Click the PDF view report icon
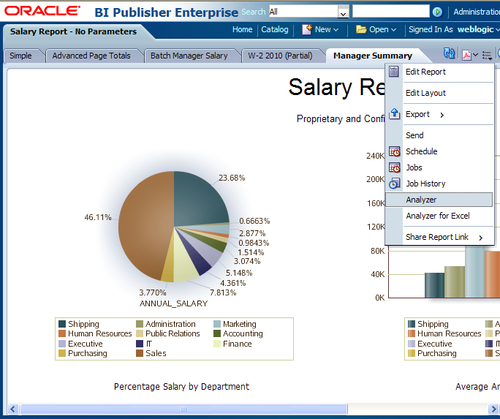Screen dimensions: 500x419 (x=467, y=55)
